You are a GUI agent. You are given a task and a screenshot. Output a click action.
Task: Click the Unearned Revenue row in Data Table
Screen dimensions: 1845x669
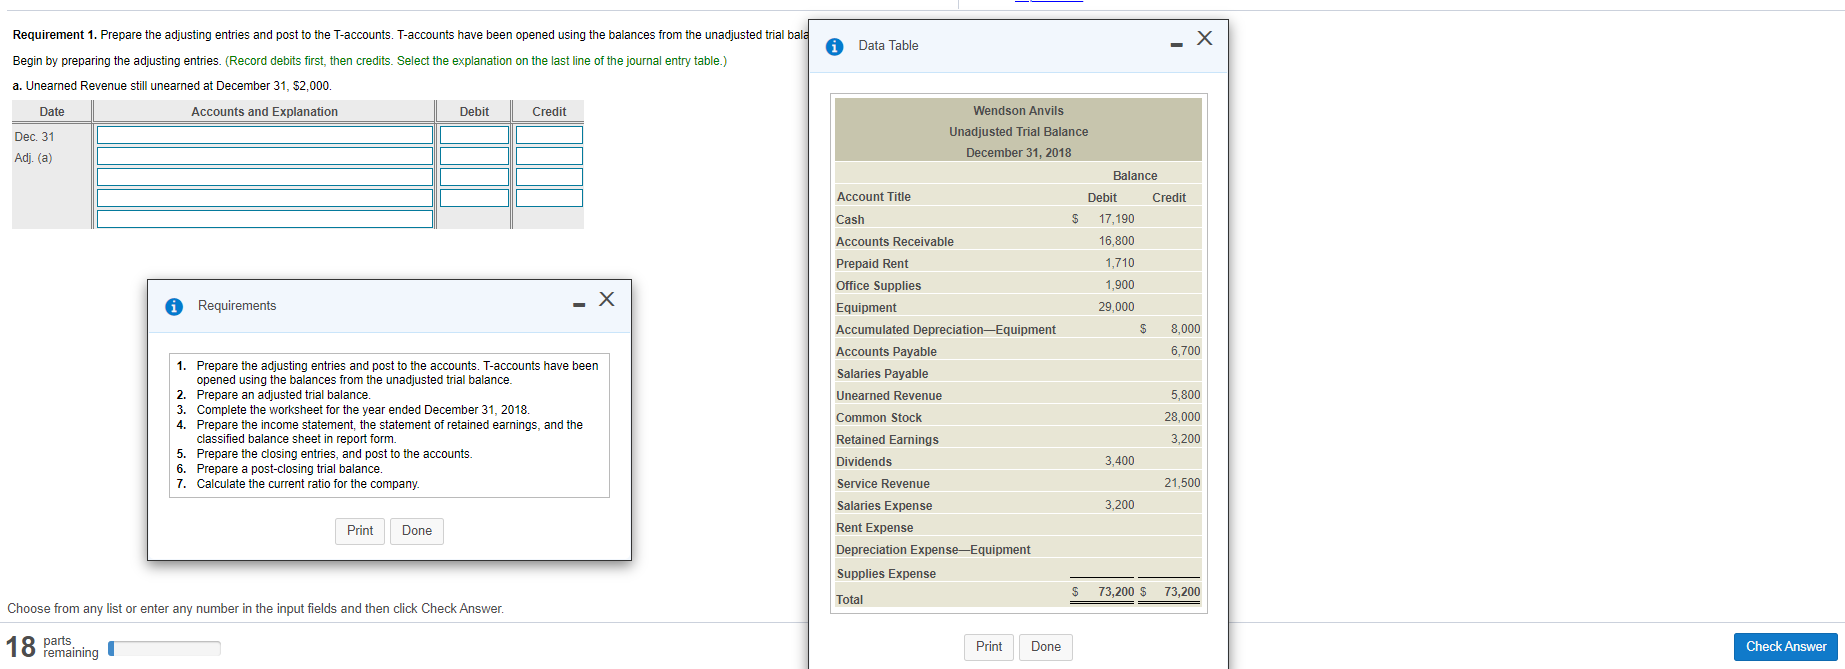[x=1018, y=396]
